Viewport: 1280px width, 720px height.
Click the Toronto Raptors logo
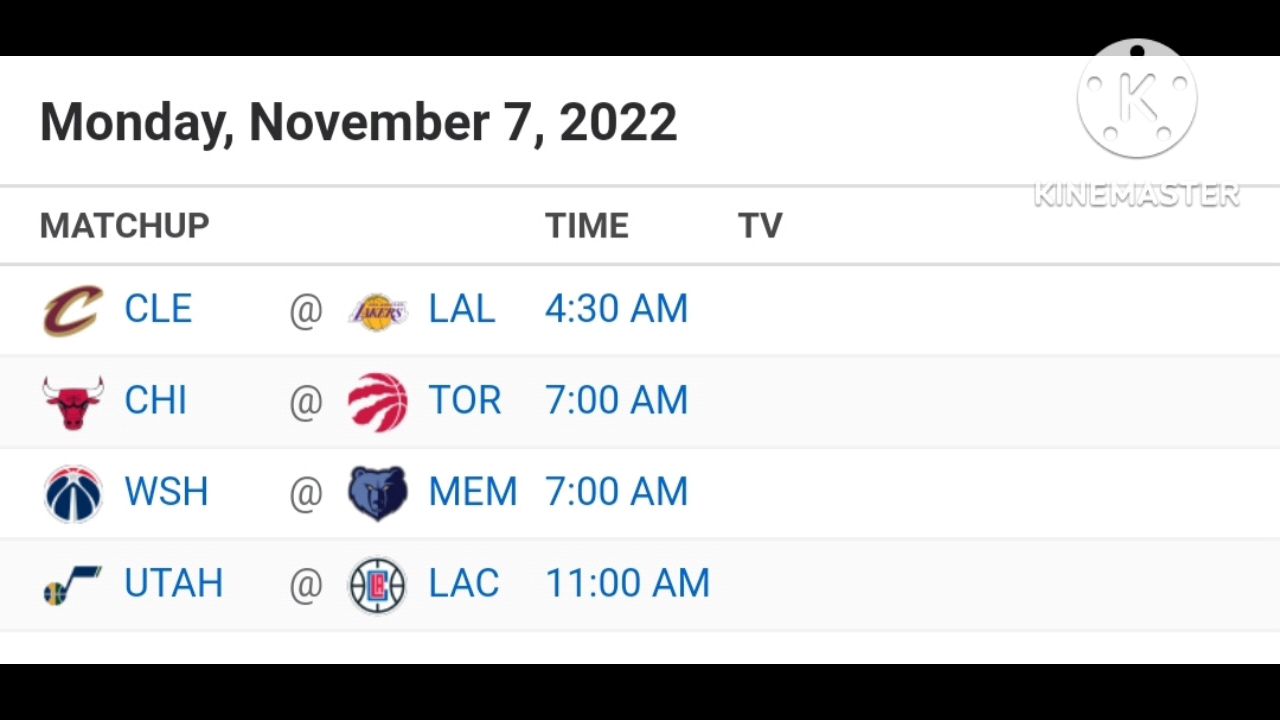[377, 402]
